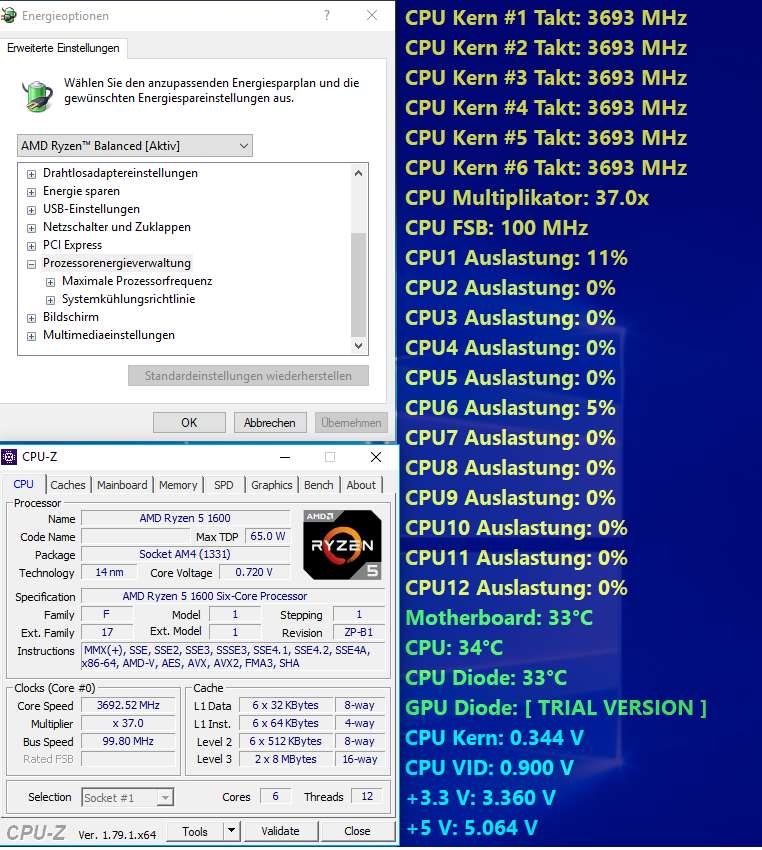Click the Package value Socket AM4 (1331)
The image size is (762, 850).
(185, 554)
